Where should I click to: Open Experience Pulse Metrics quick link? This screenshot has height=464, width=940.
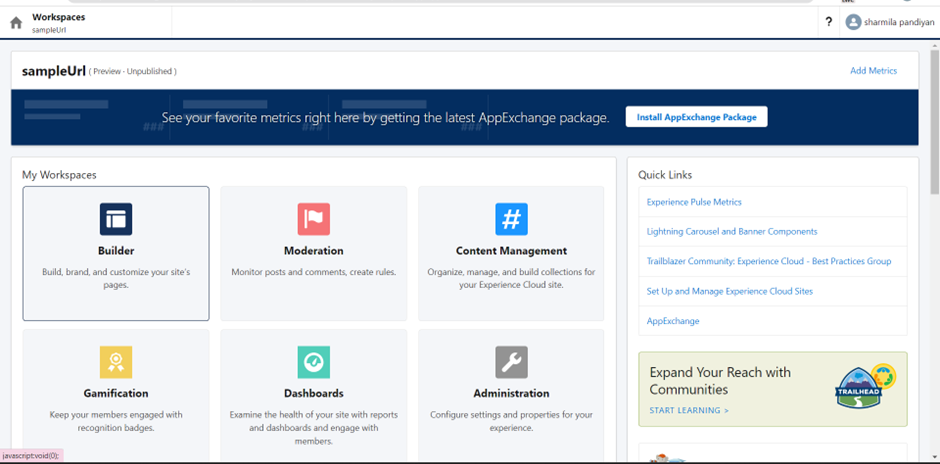click(x=694, y=202)
